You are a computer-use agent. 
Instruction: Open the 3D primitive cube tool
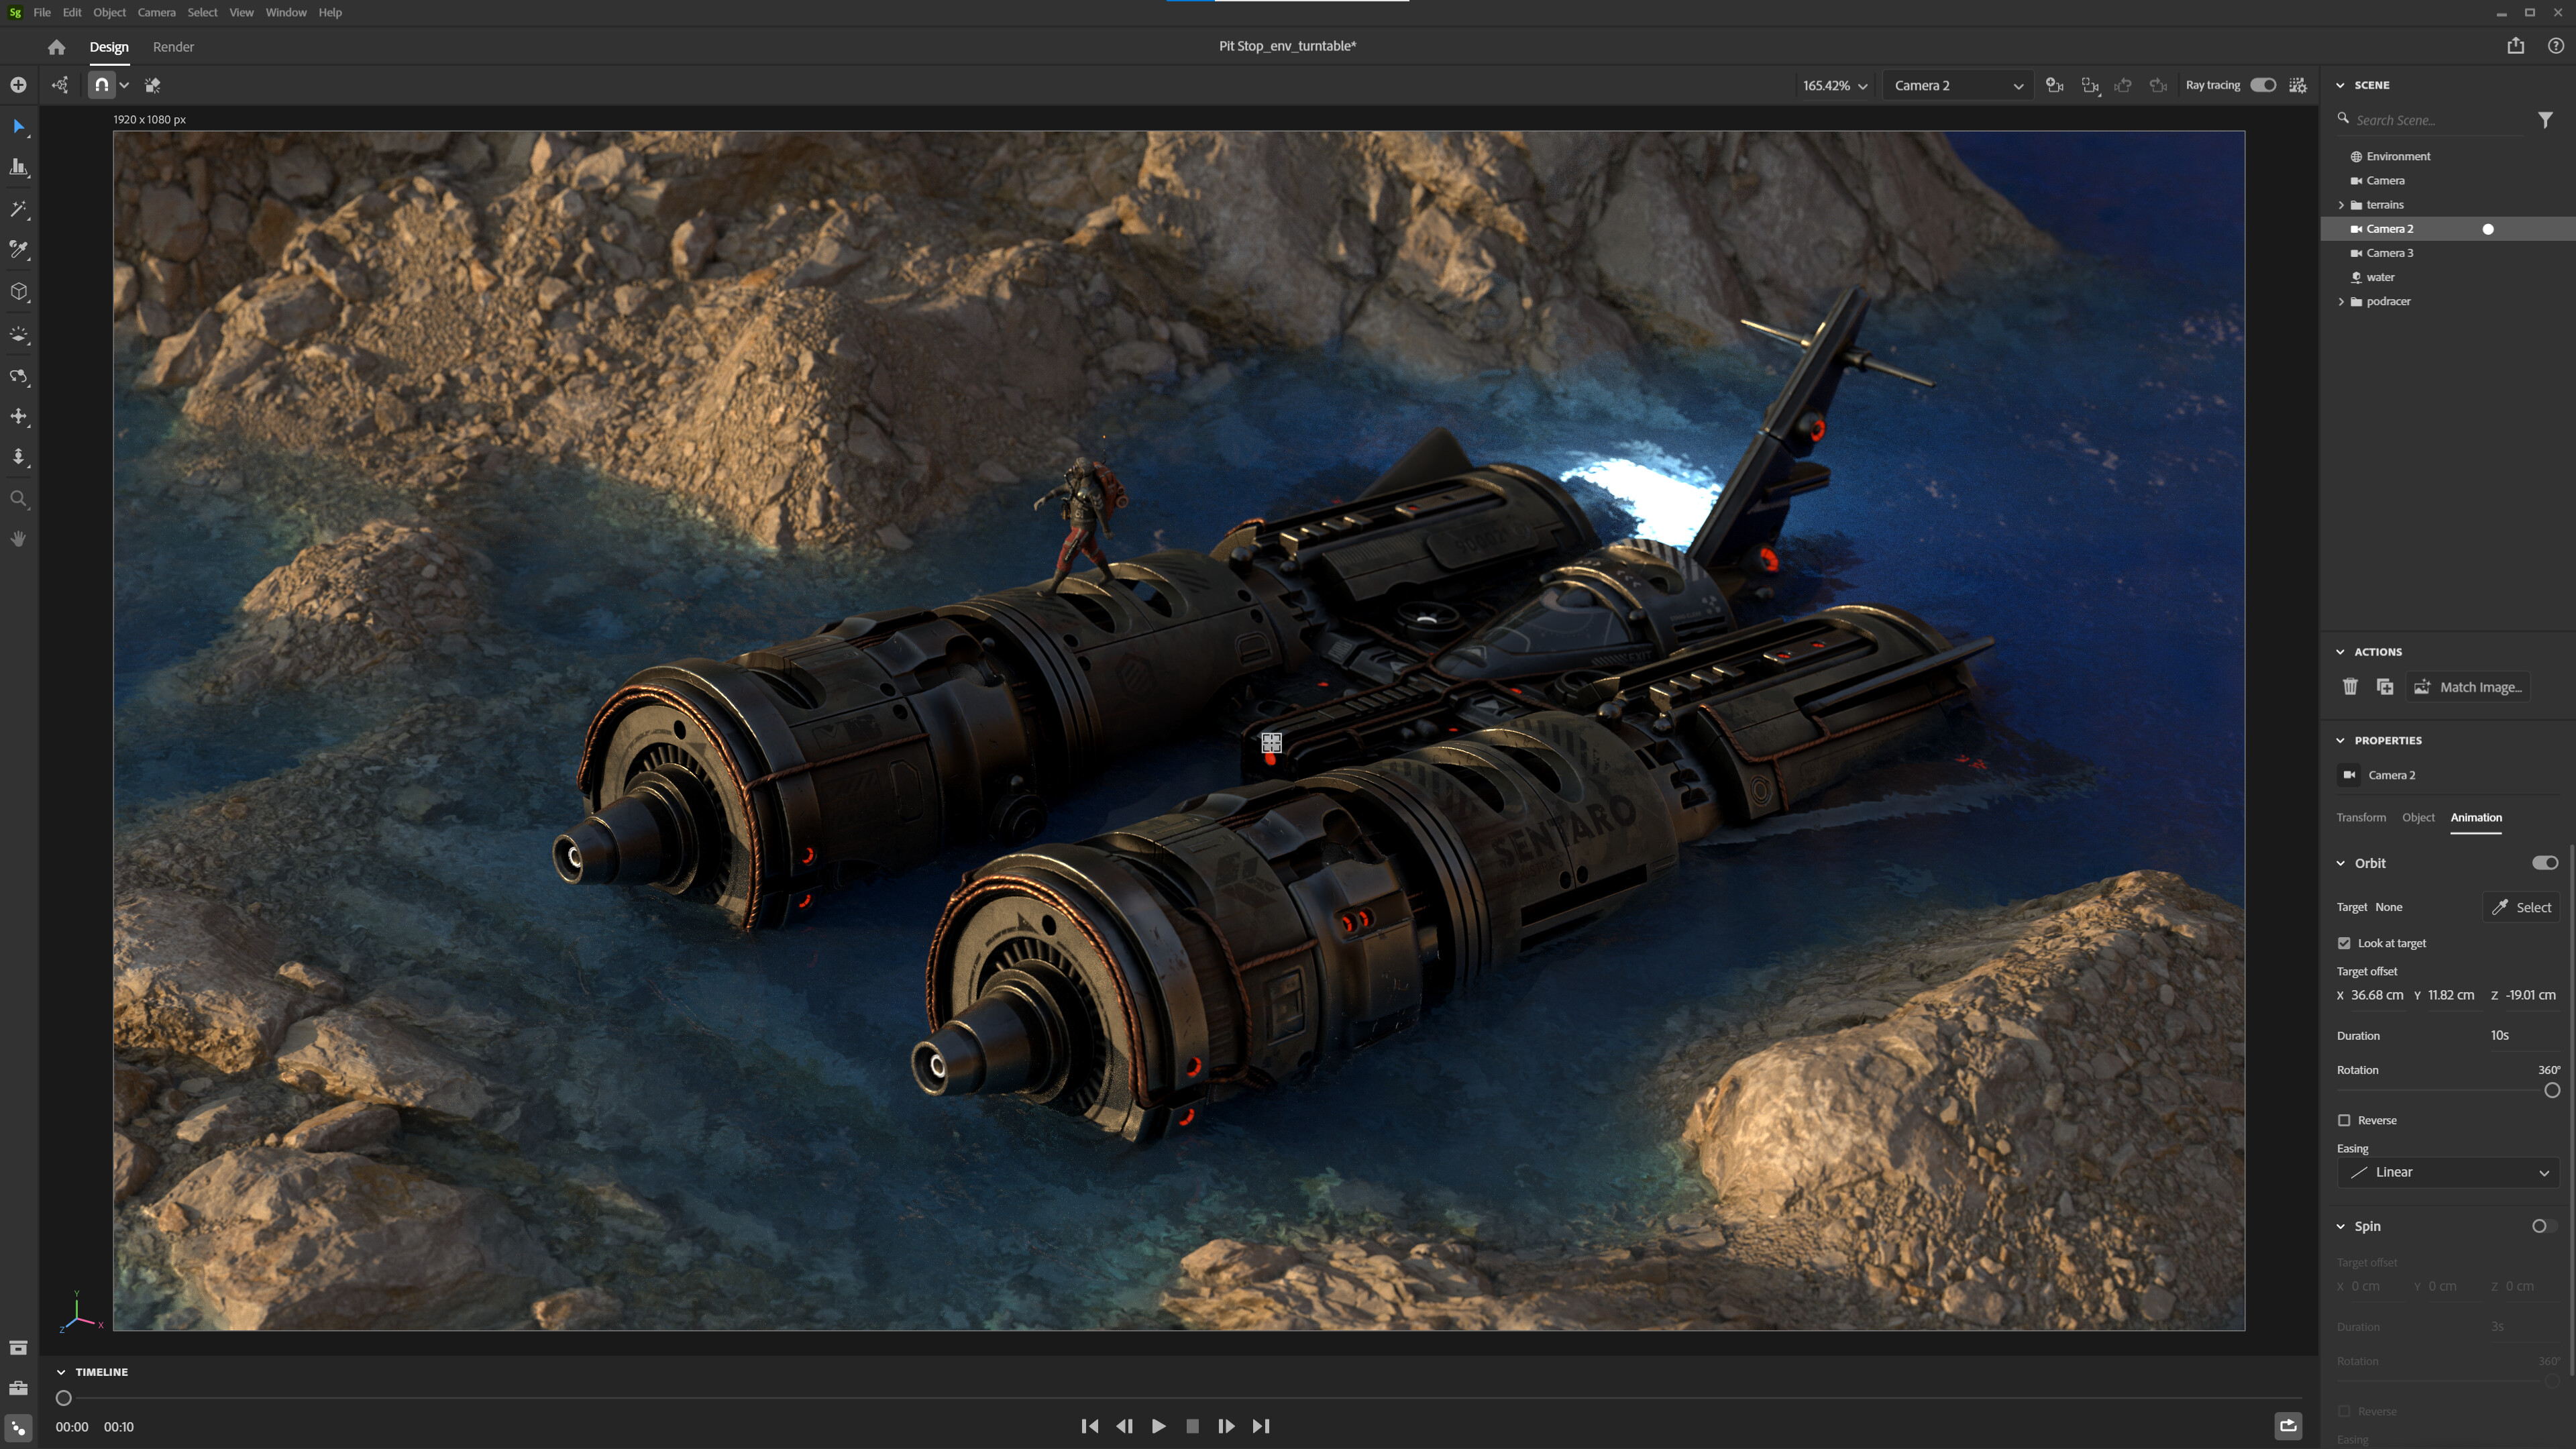point(18,291)
